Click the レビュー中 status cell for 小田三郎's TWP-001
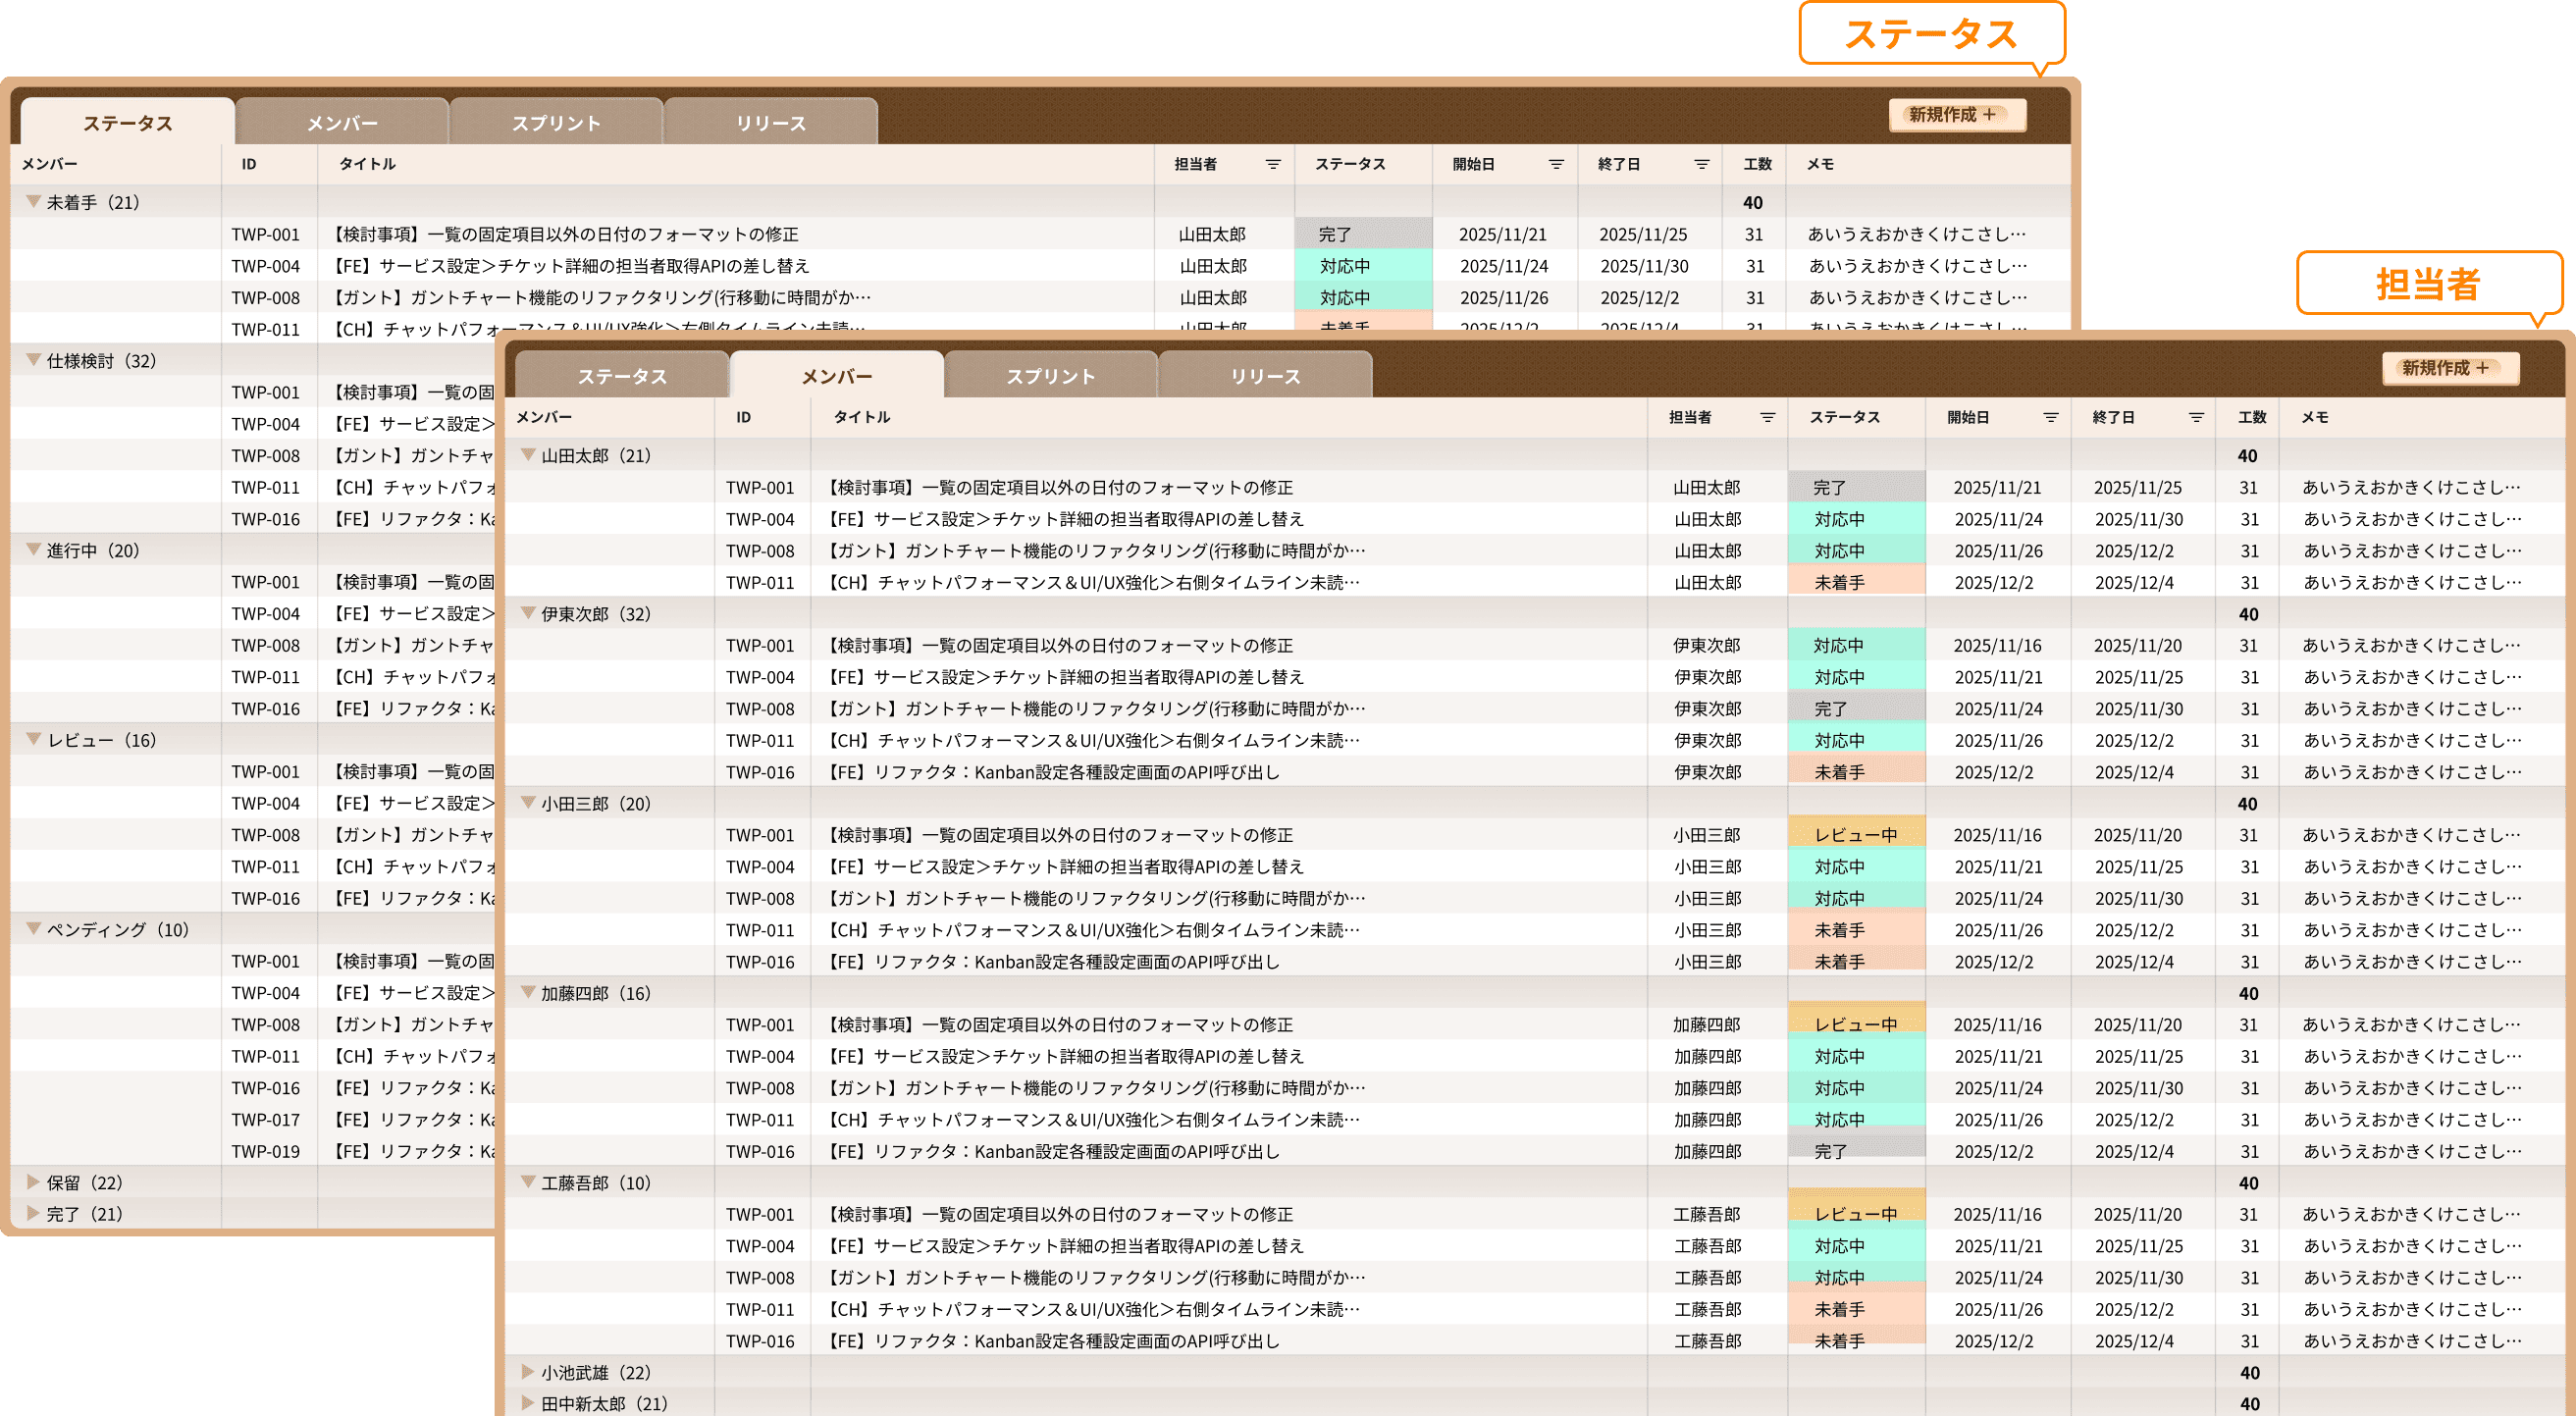2576x1416 pixels. [x=1855, y=835]
